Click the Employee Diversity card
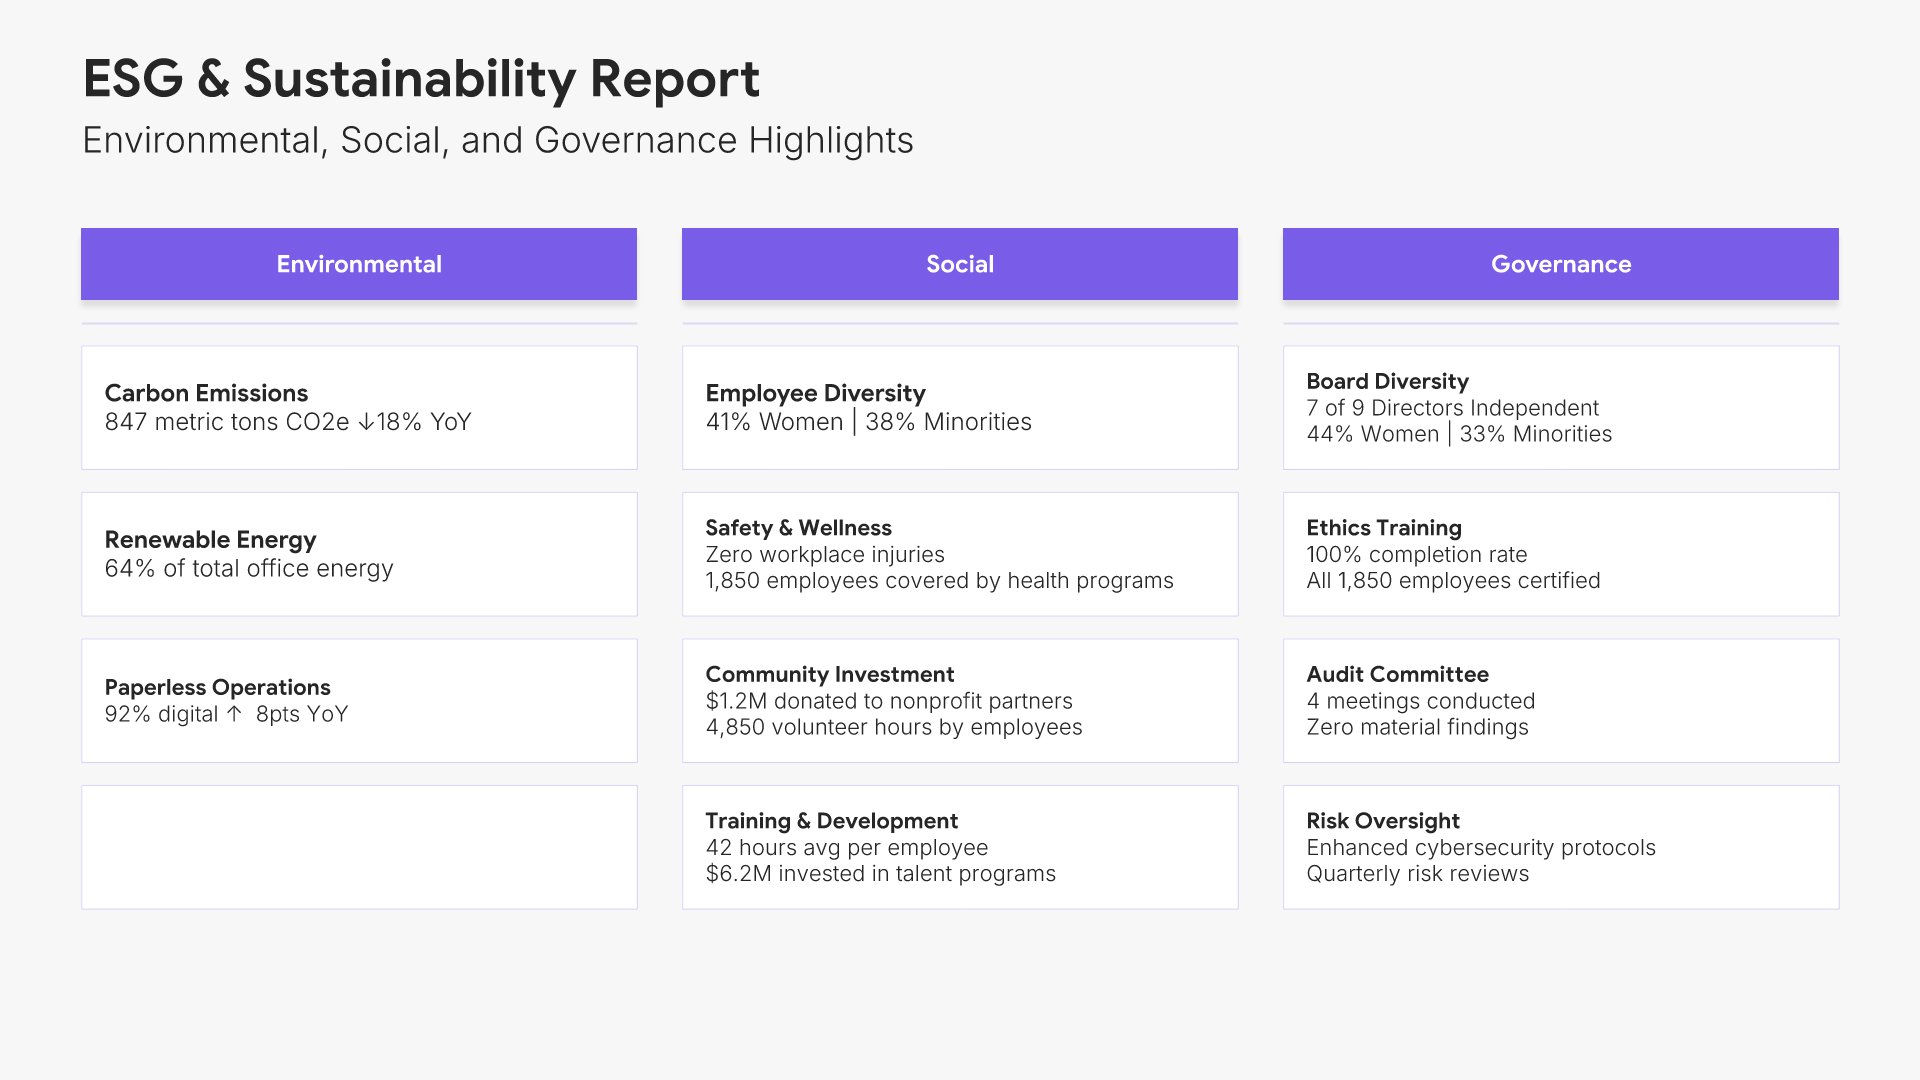The height and width of the screenshot is (1080, 1920). pos(959,407)
